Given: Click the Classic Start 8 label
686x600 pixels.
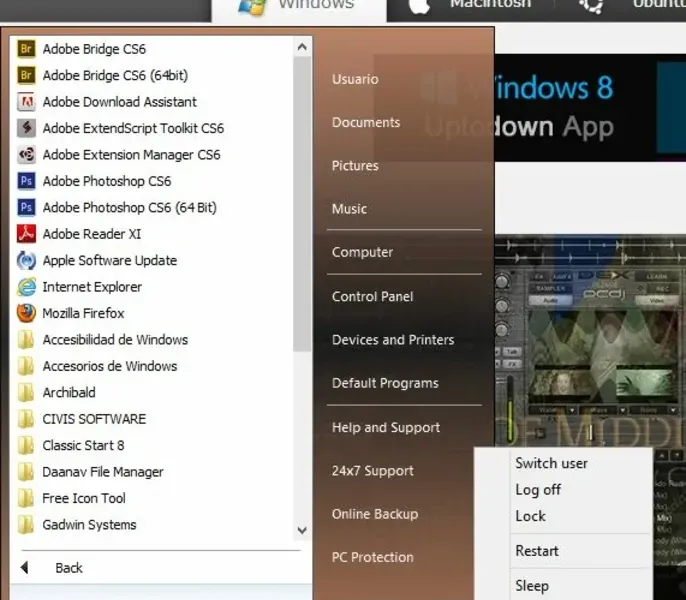Looking at the screenshot, I should [83, 446].
